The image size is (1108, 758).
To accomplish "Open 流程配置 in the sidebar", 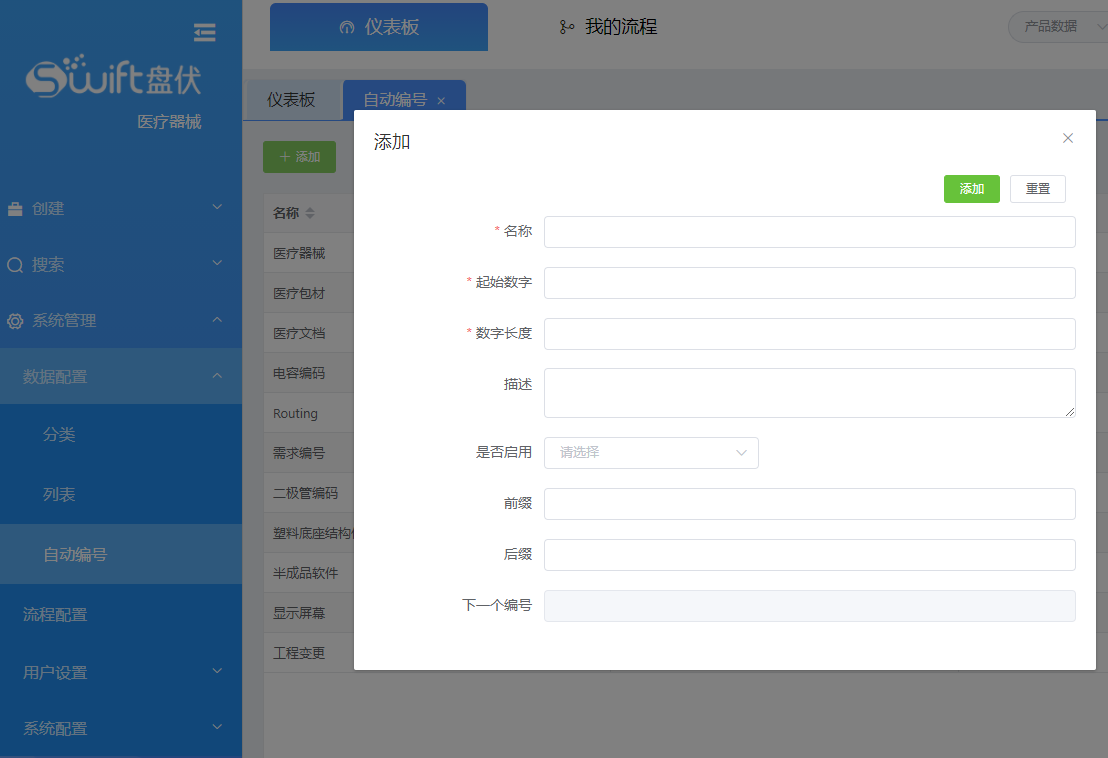I will point(121,615).
